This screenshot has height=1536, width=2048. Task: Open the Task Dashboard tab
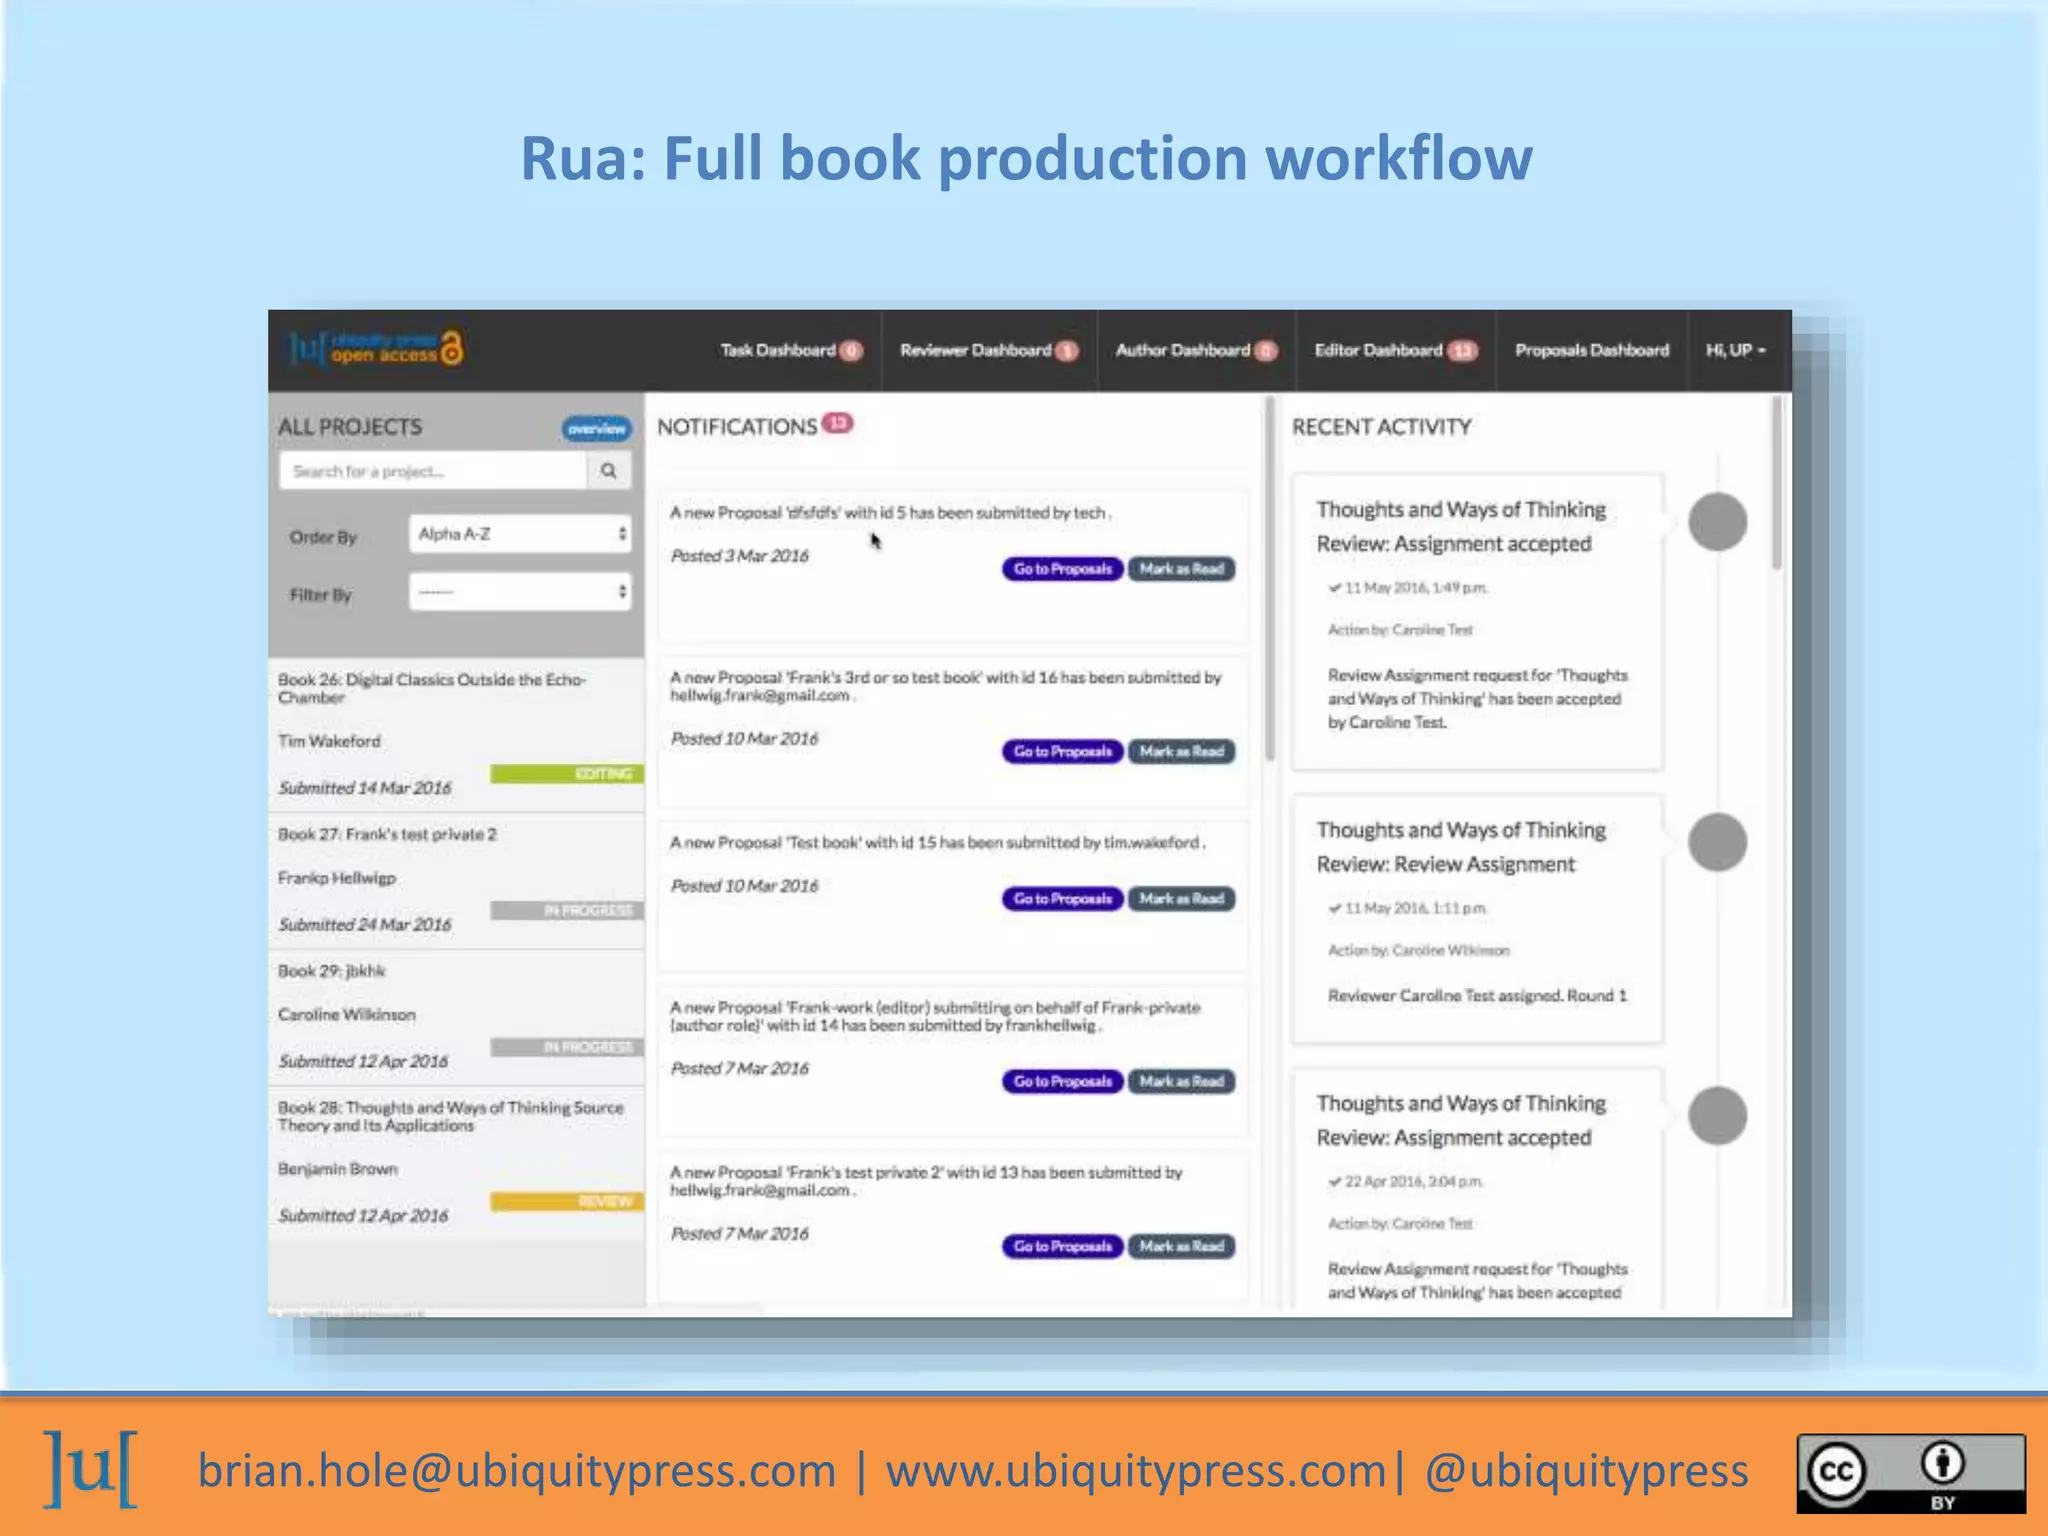click(778, 351)
